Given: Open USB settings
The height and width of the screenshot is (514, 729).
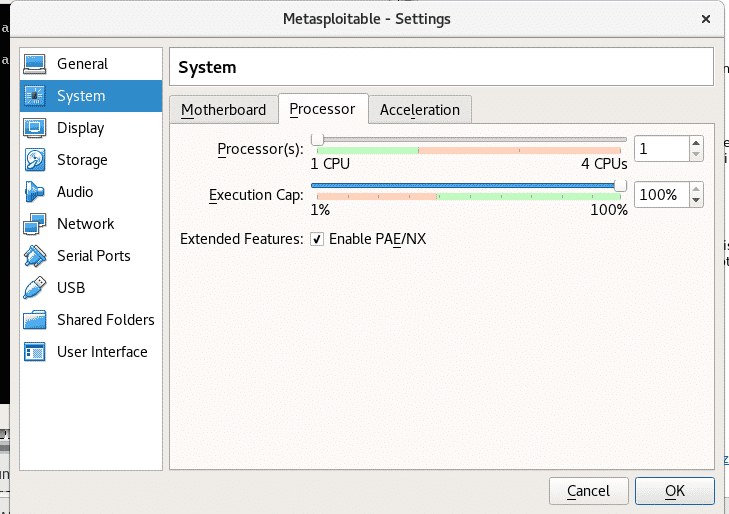Looking at the screenshot, I should [x=91, y=288].
